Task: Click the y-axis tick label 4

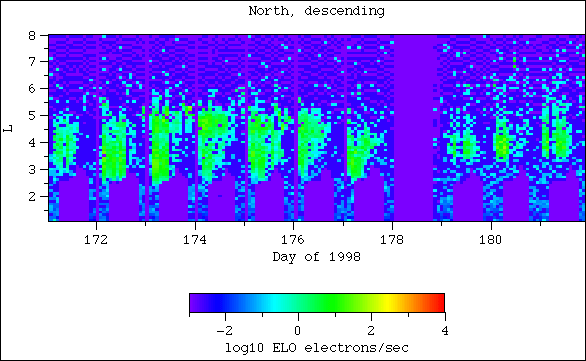Action: [x=32, y=142]
